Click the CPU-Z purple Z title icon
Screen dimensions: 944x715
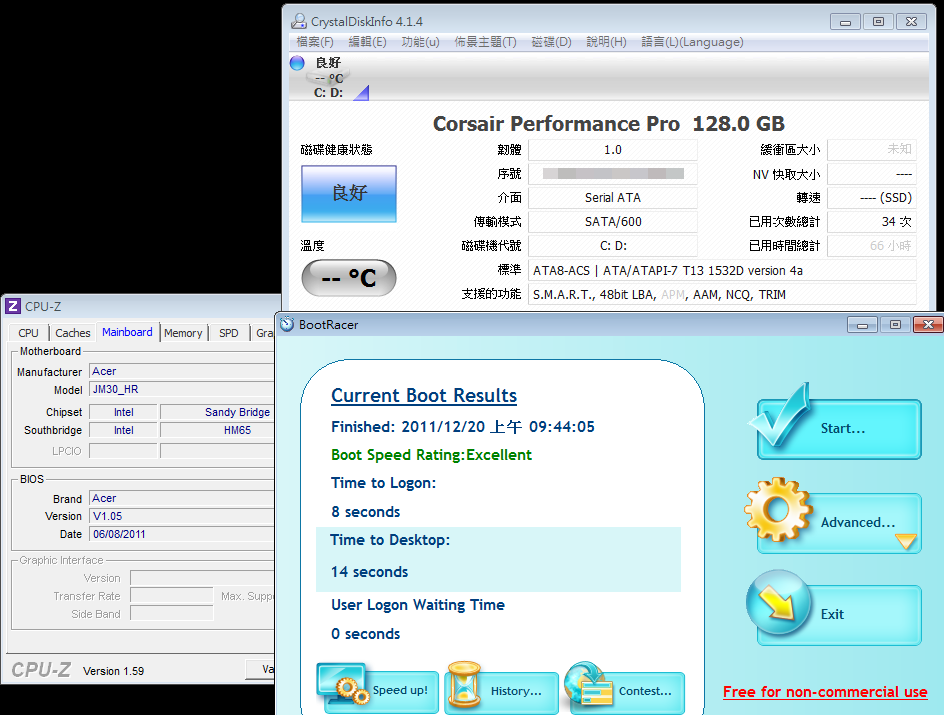(x=13, y=306)
